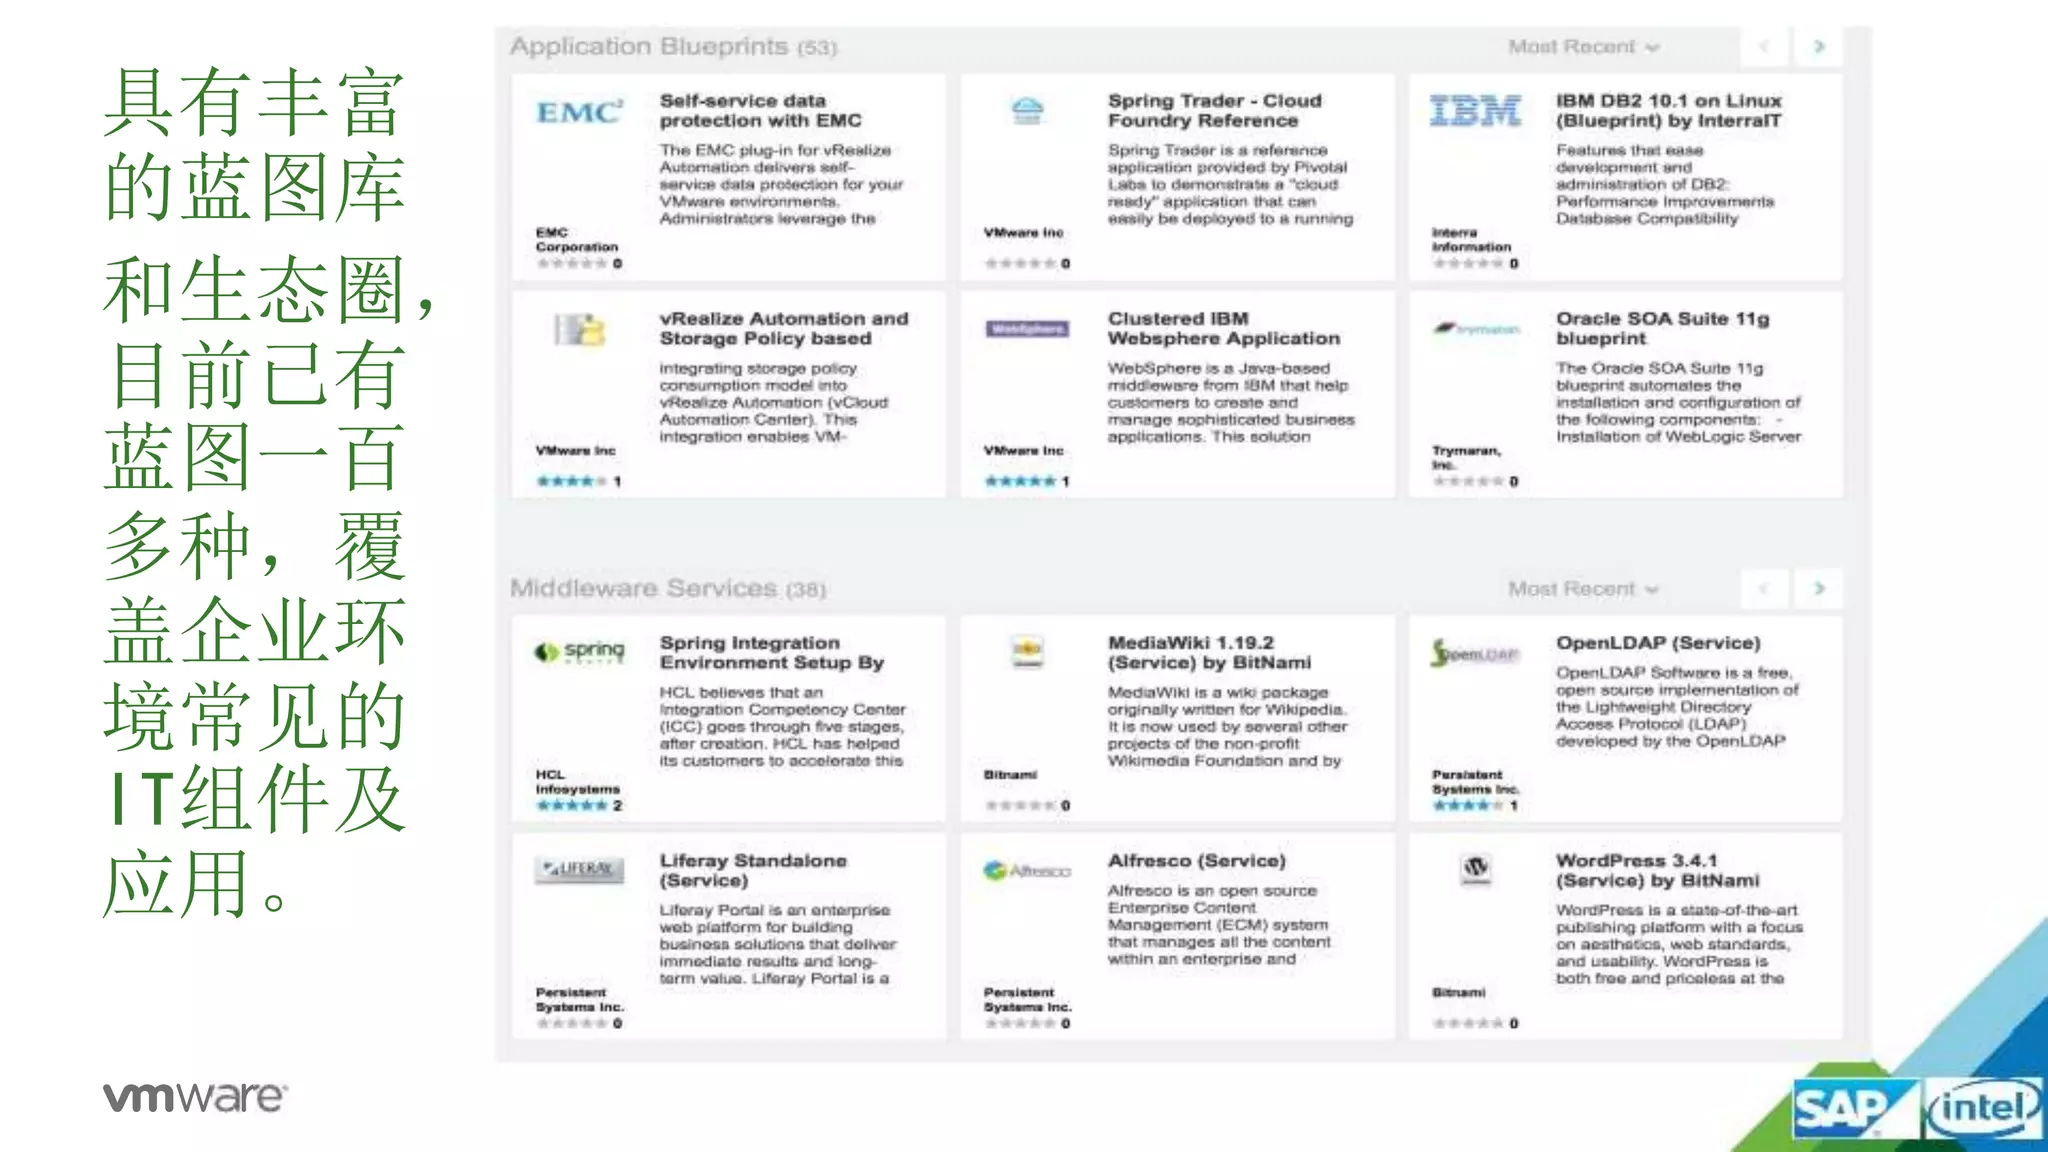
Task: Click the EMC logo icon
Action: (579, 112)
